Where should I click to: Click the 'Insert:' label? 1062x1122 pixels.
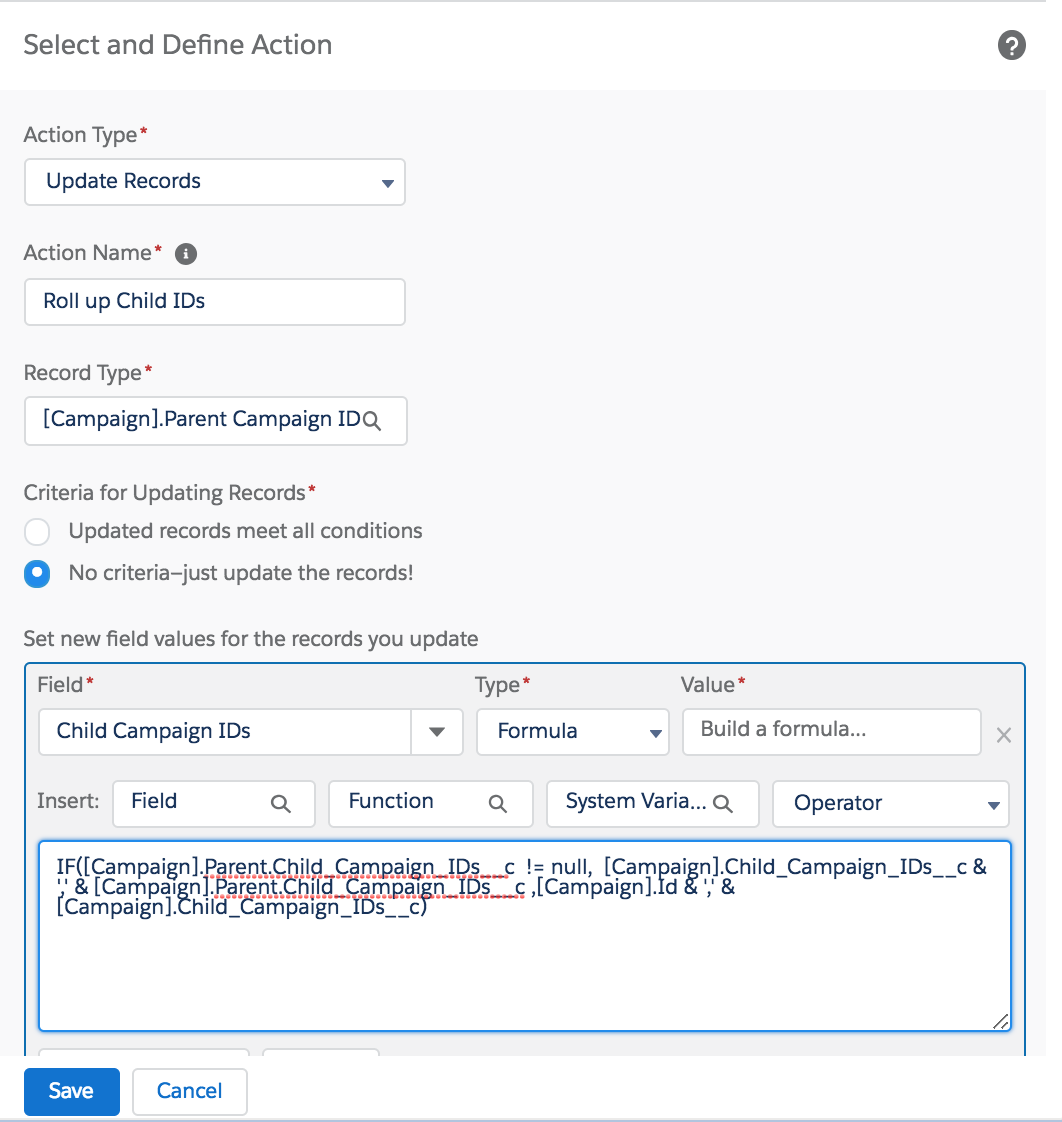(68, 801)
